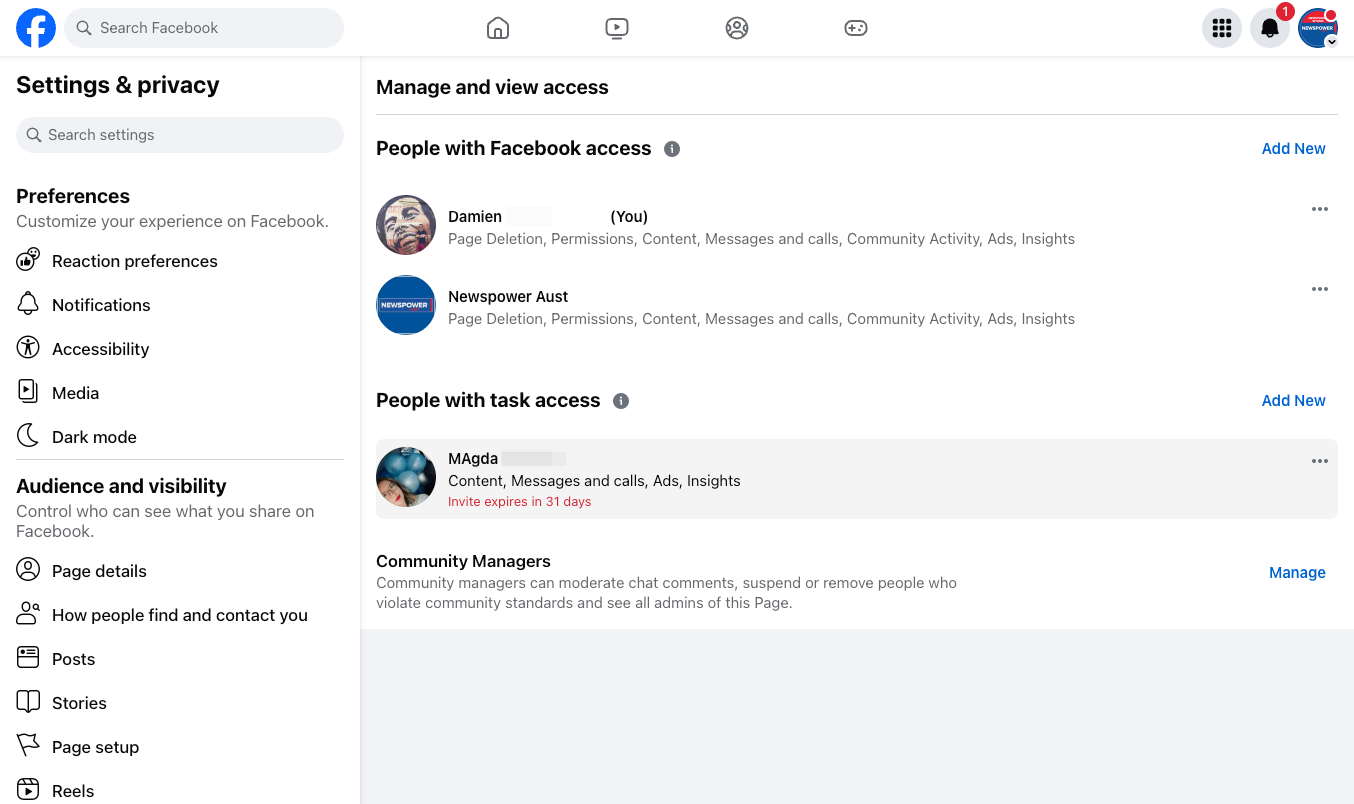Open Reels settings
This screenshot has width=1354, height=804.
[x=180, y=791]
